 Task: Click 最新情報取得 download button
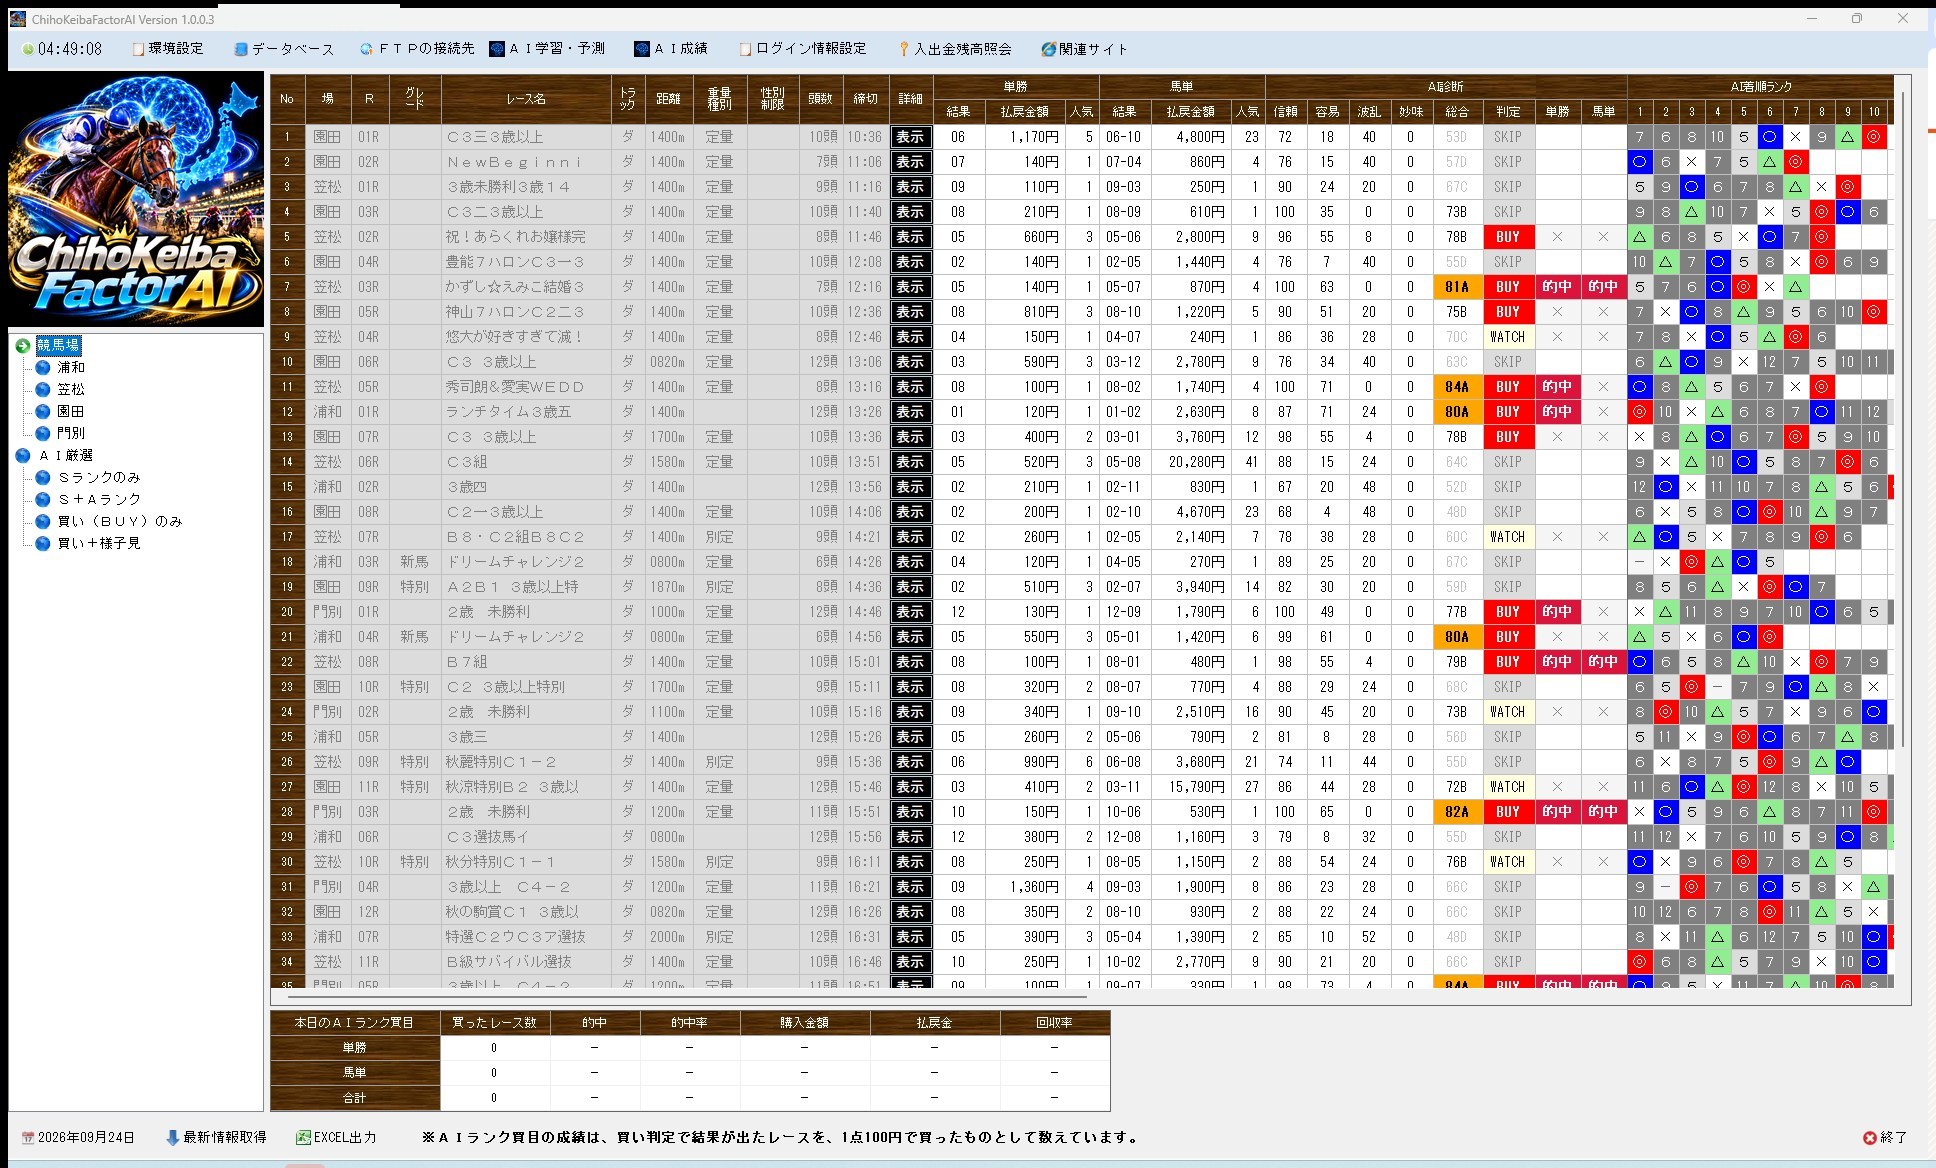[216, 1138]
